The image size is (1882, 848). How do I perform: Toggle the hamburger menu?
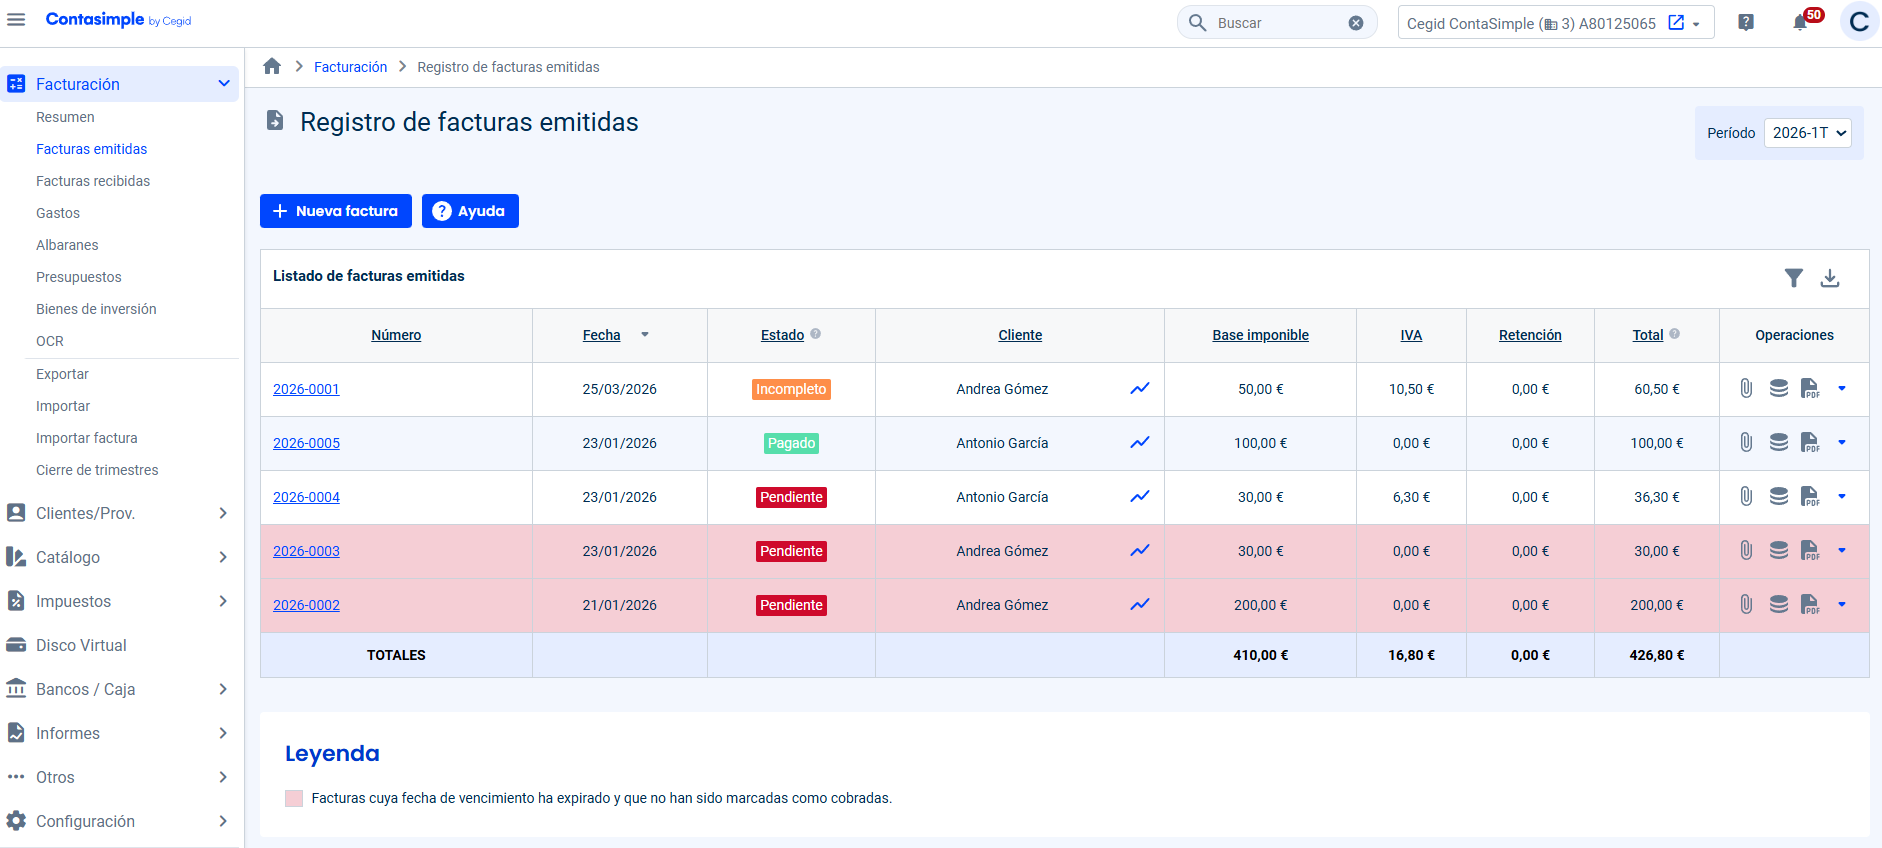tap(16, 20)
